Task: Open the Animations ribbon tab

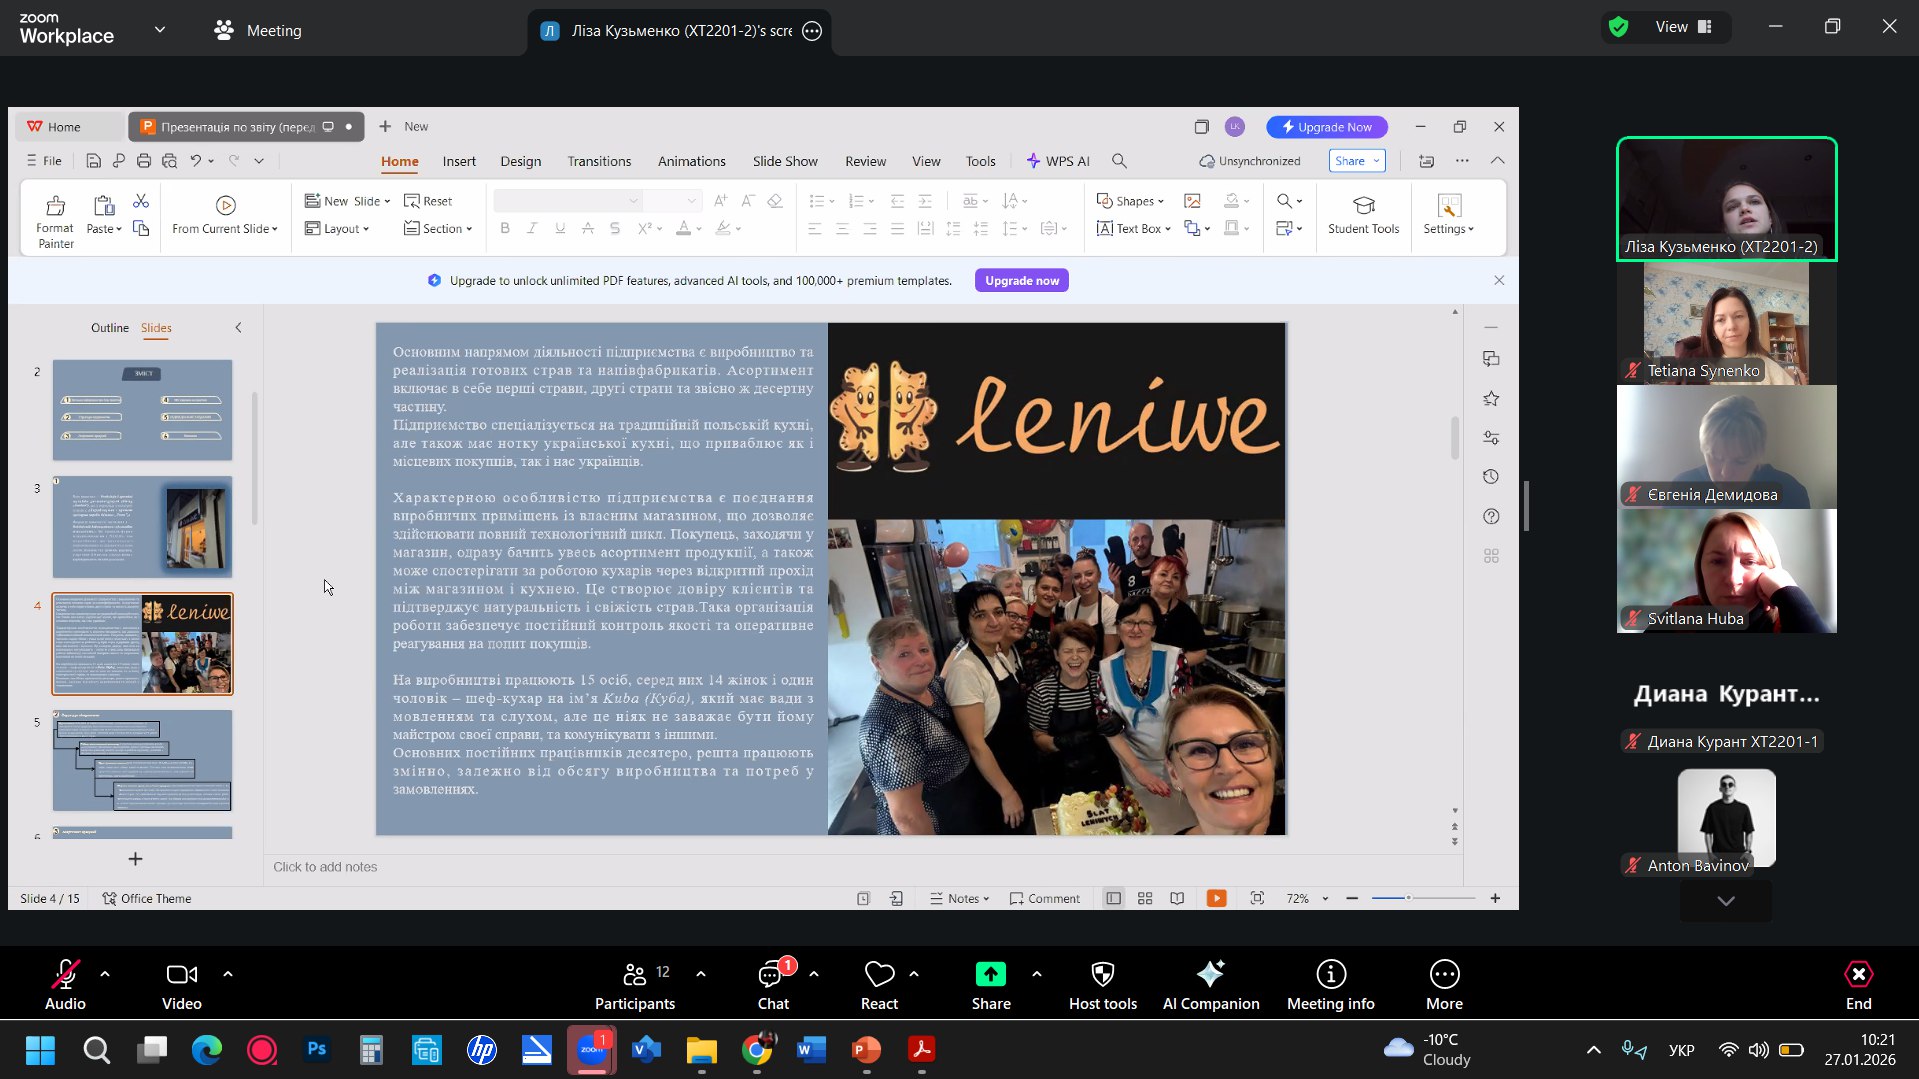Action: coord(691,161)
